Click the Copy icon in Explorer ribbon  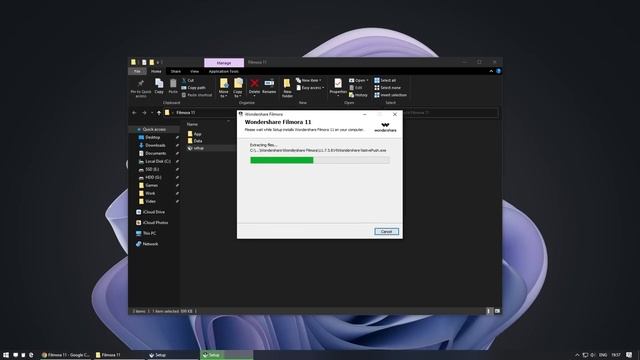(x=159, y=86)
